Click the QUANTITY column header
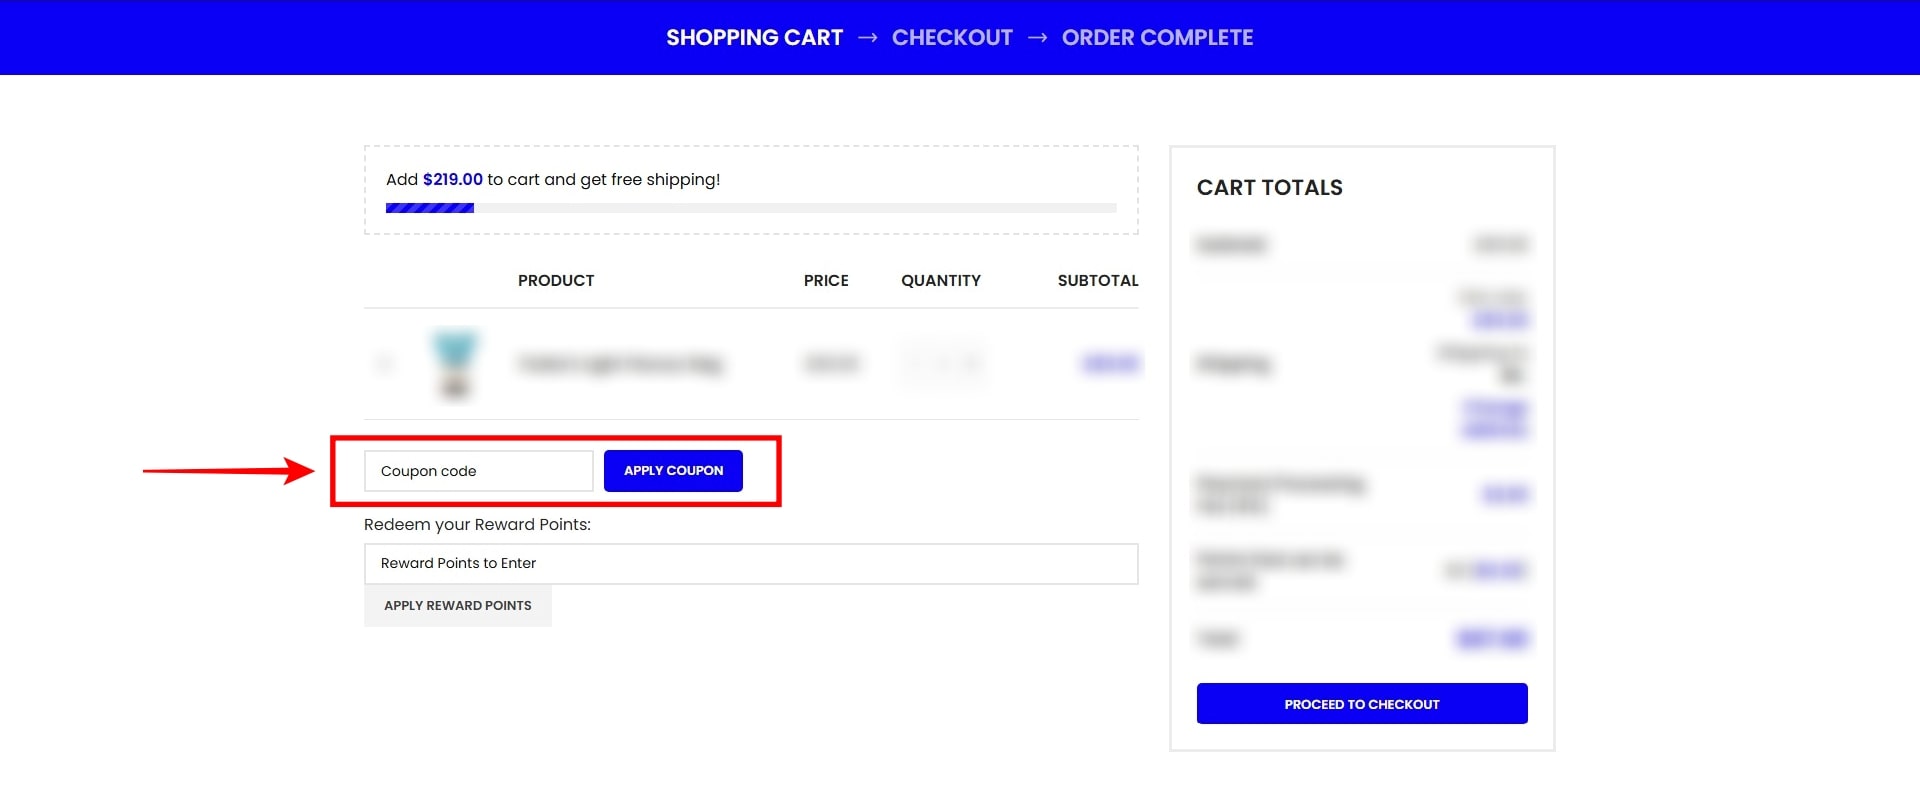This screenshot has height=789, width=1920. pos(941,281)
